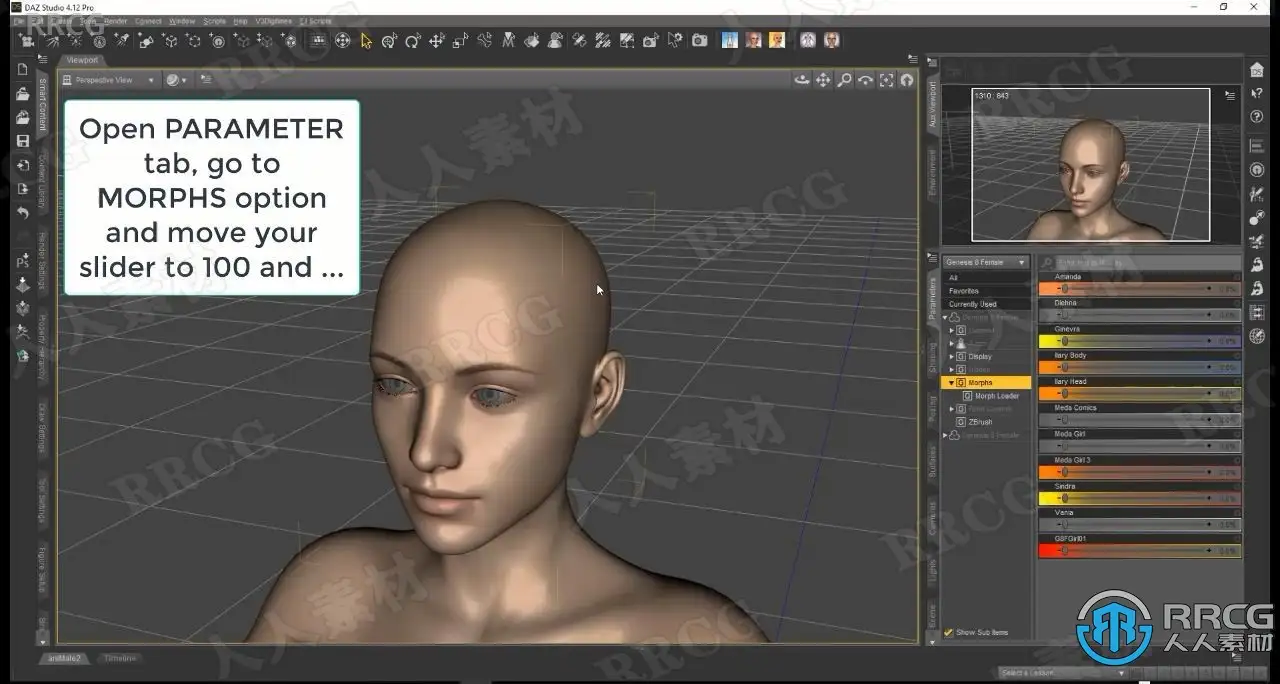Image resolution: width=1280 pixels, height=684 pixels.
Task: Open the Window menu
Action: tap(182, 20)
